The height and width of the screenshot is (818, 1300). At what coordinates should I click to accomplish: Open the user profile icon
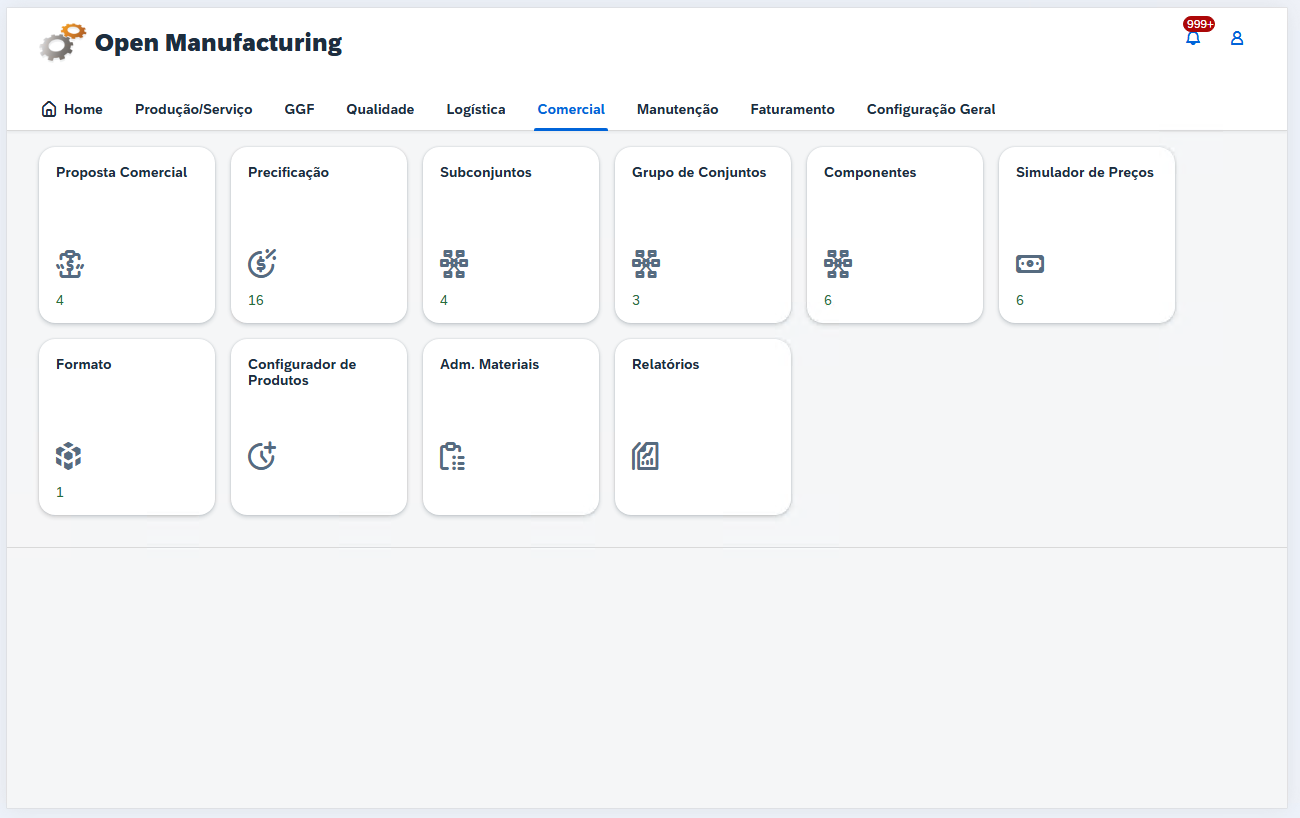tap(1237, 39)
